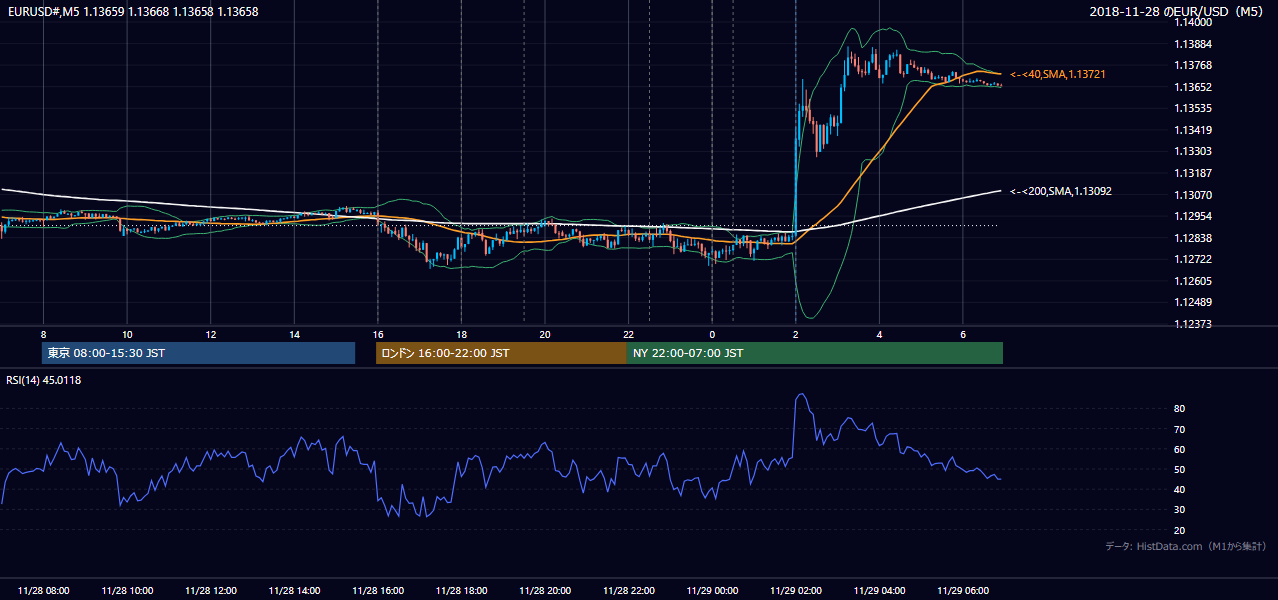Click the 11/29 04:00 date label
The height and width of the screenshot is (600, 1278).
click(x=879, y=591)
